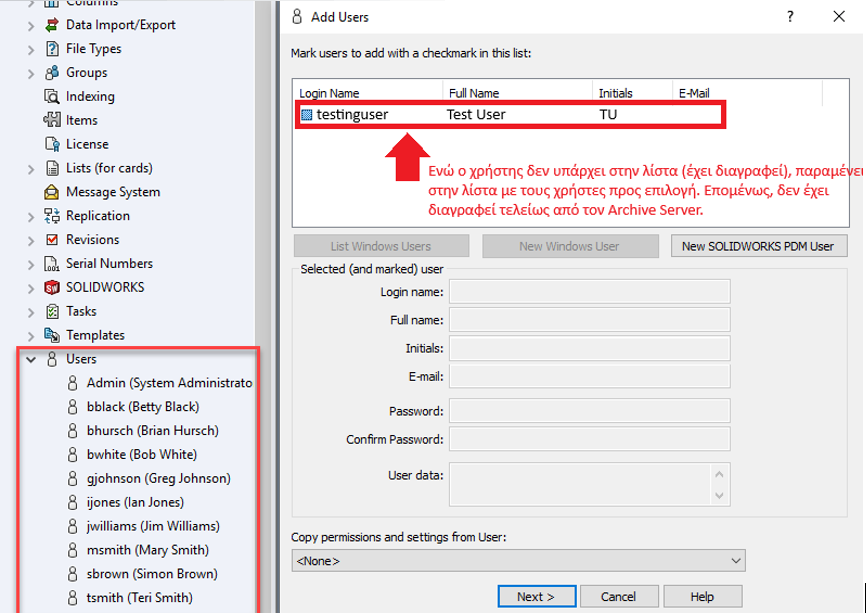Click the Items node icon
Image resolution: width=867 pixels, height=613 pixels.
coord(52,120)
